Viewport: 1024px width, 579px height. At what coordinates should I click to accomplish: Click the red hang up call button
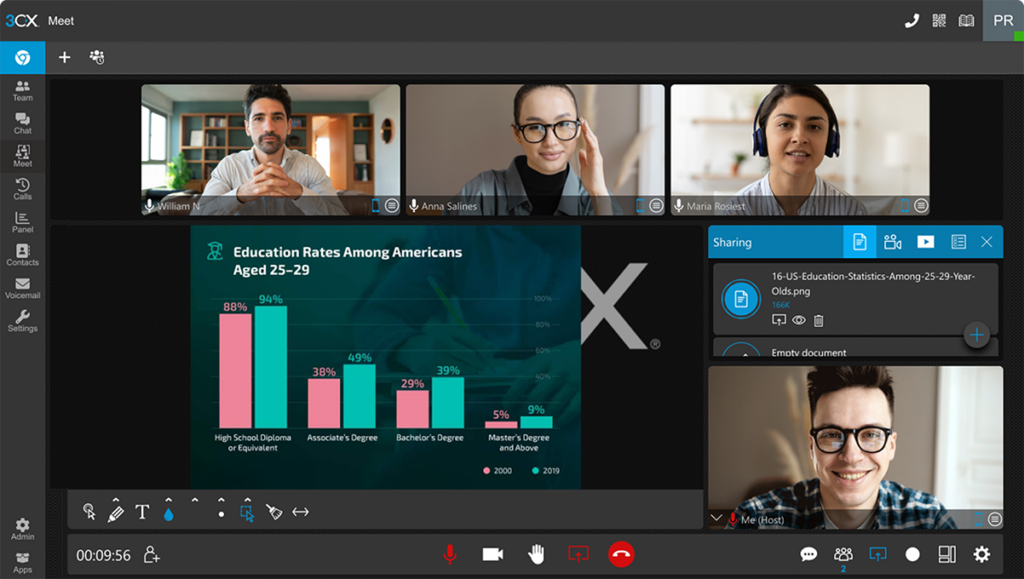(621, 554)
